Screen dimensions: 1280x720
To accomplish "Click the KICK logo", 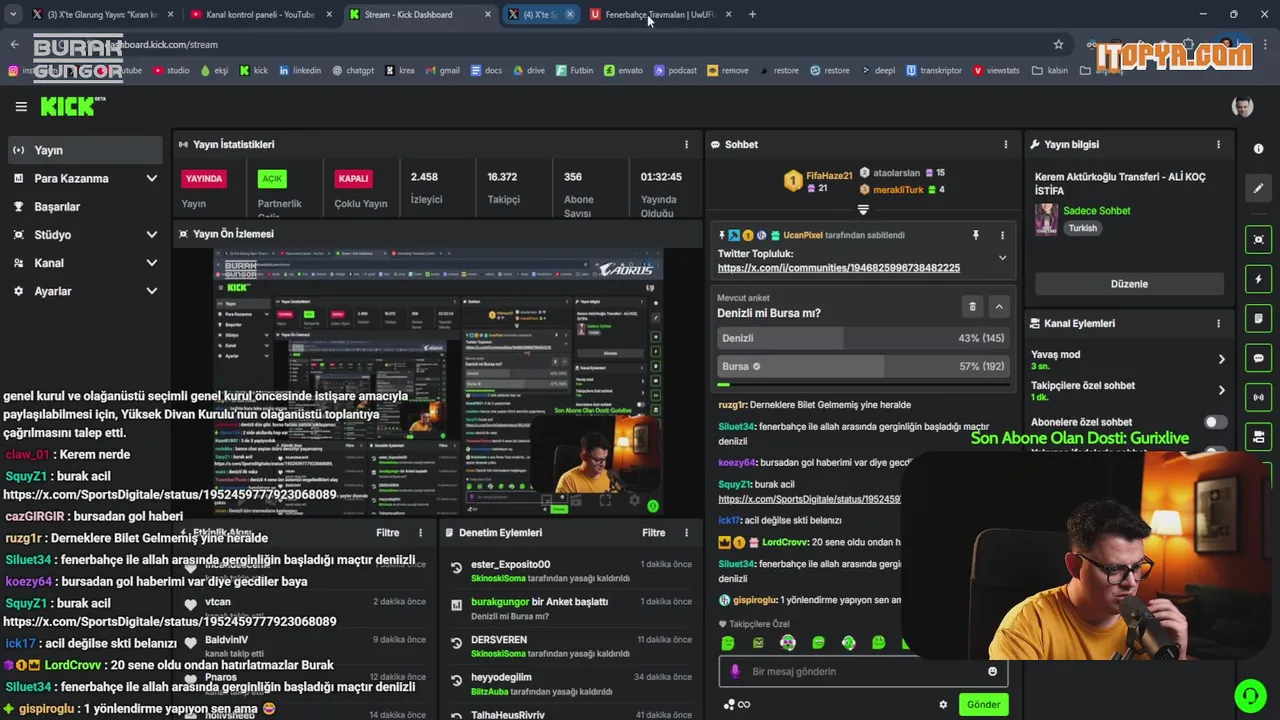I will [x=72, y=106].
